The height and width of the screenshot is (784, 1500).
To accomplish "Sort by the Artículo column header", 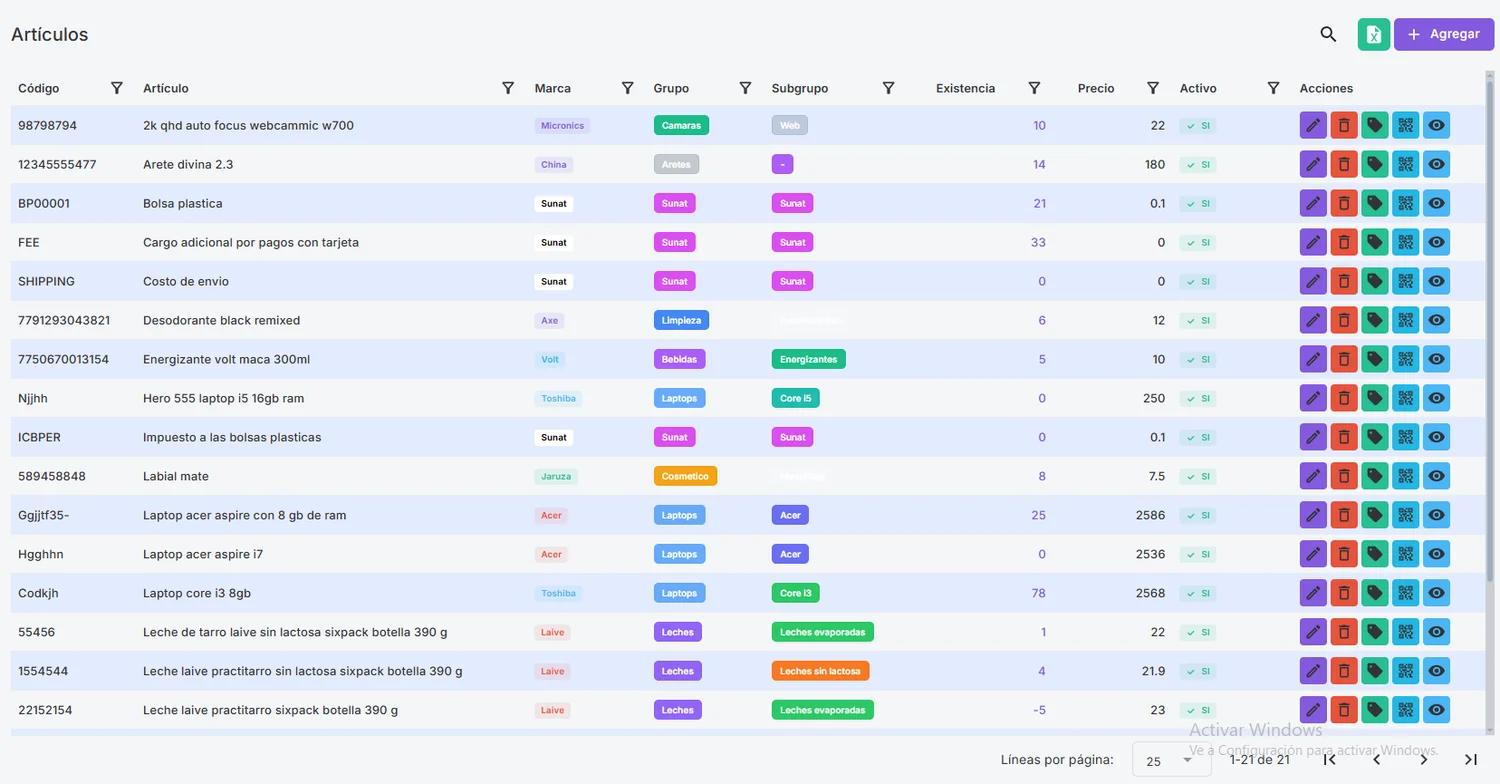I will point(166,88).
